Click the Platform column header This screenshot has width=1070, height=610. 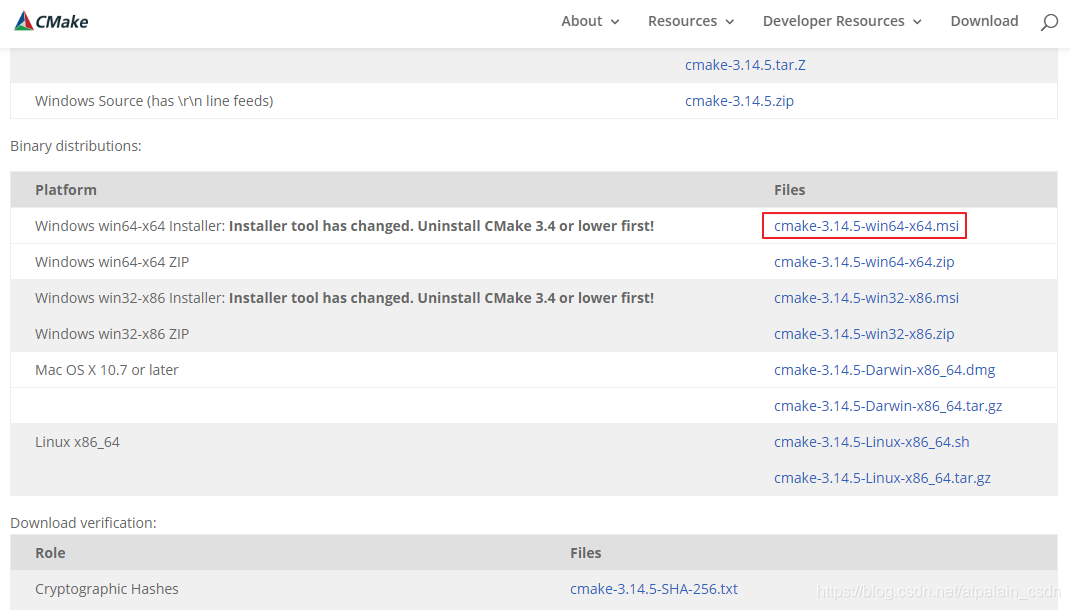[66, 190]
